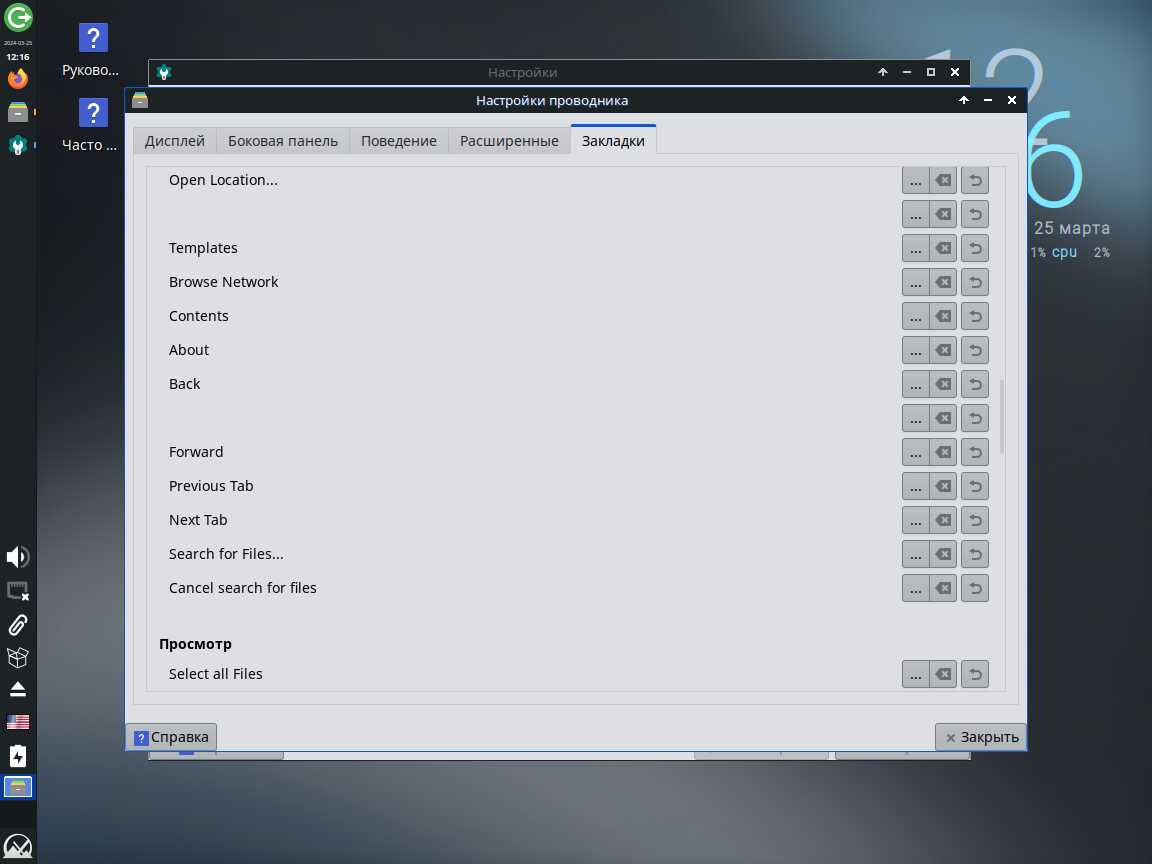Edit shortcut for Next Tab via ellipsis button

coord(915,520)
